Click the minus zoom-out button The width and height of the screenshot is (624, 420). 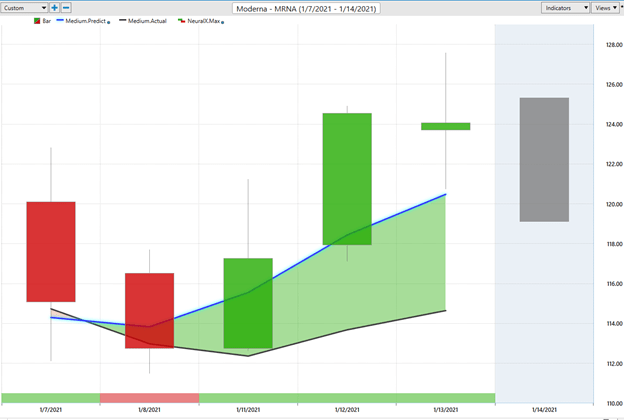[66, 7]
